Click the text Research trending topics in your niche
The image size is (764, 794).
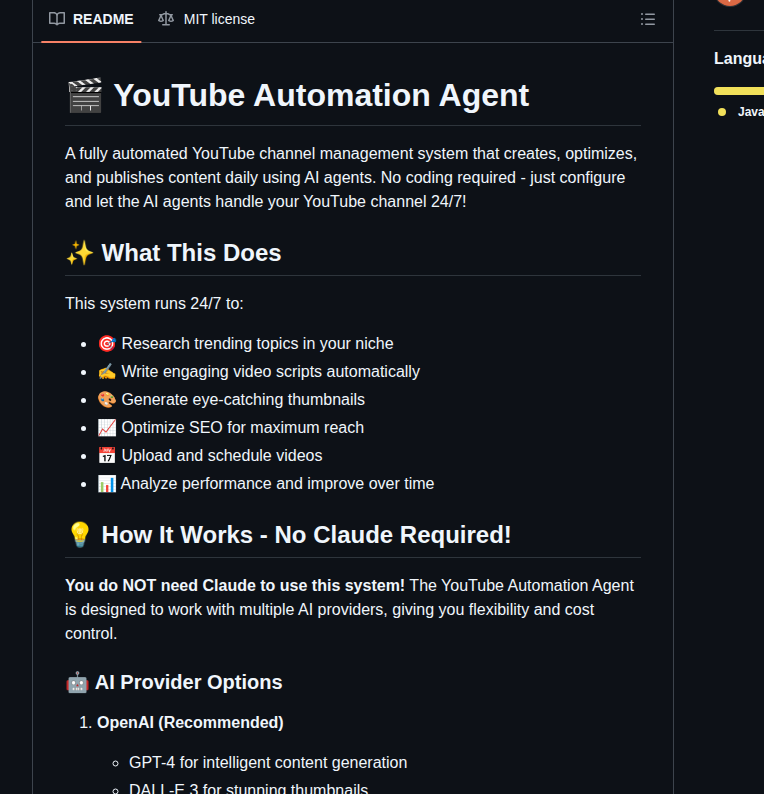click(257, 343)
